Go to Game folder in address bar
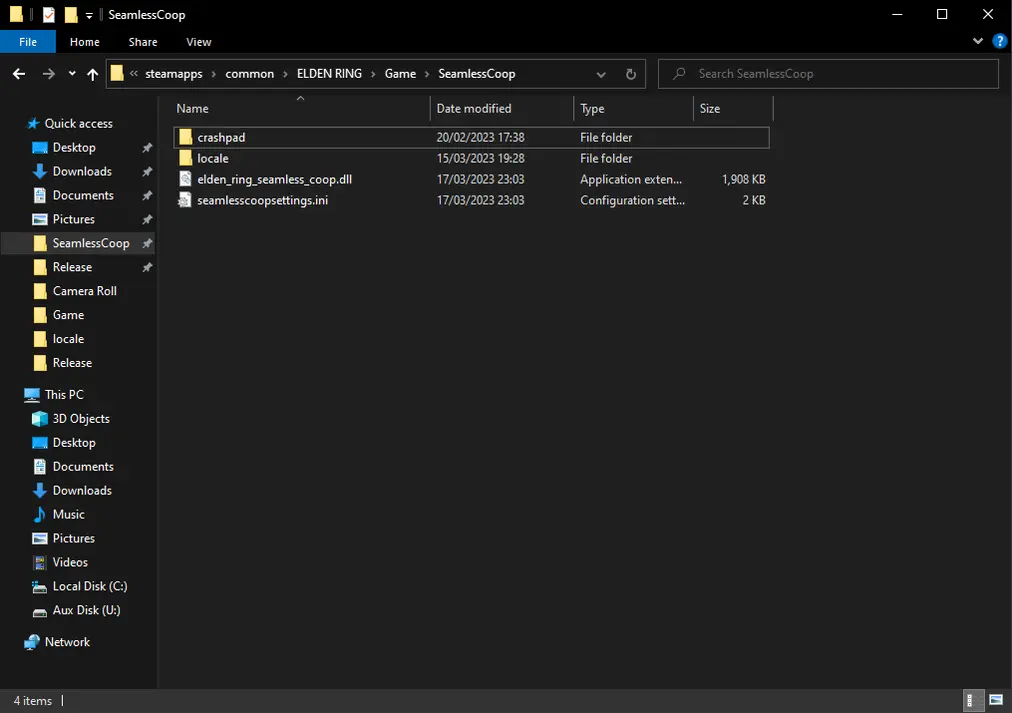Screen dimensions: 1012x713 pos(400,74)
